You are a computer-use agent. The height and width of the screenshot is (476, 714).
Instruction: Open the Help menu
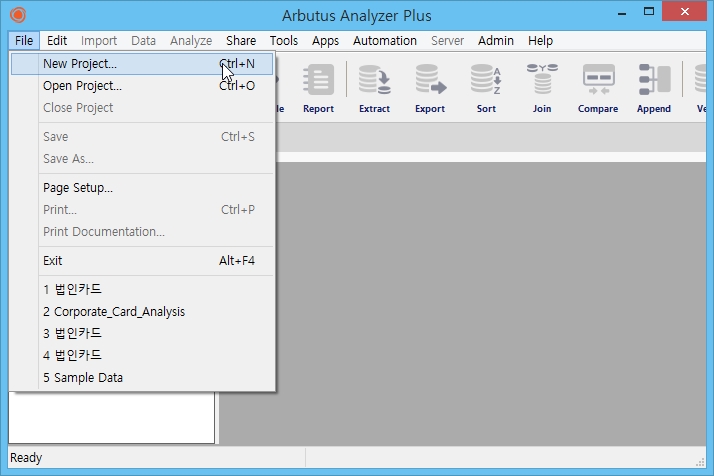[x=540, y=41]
